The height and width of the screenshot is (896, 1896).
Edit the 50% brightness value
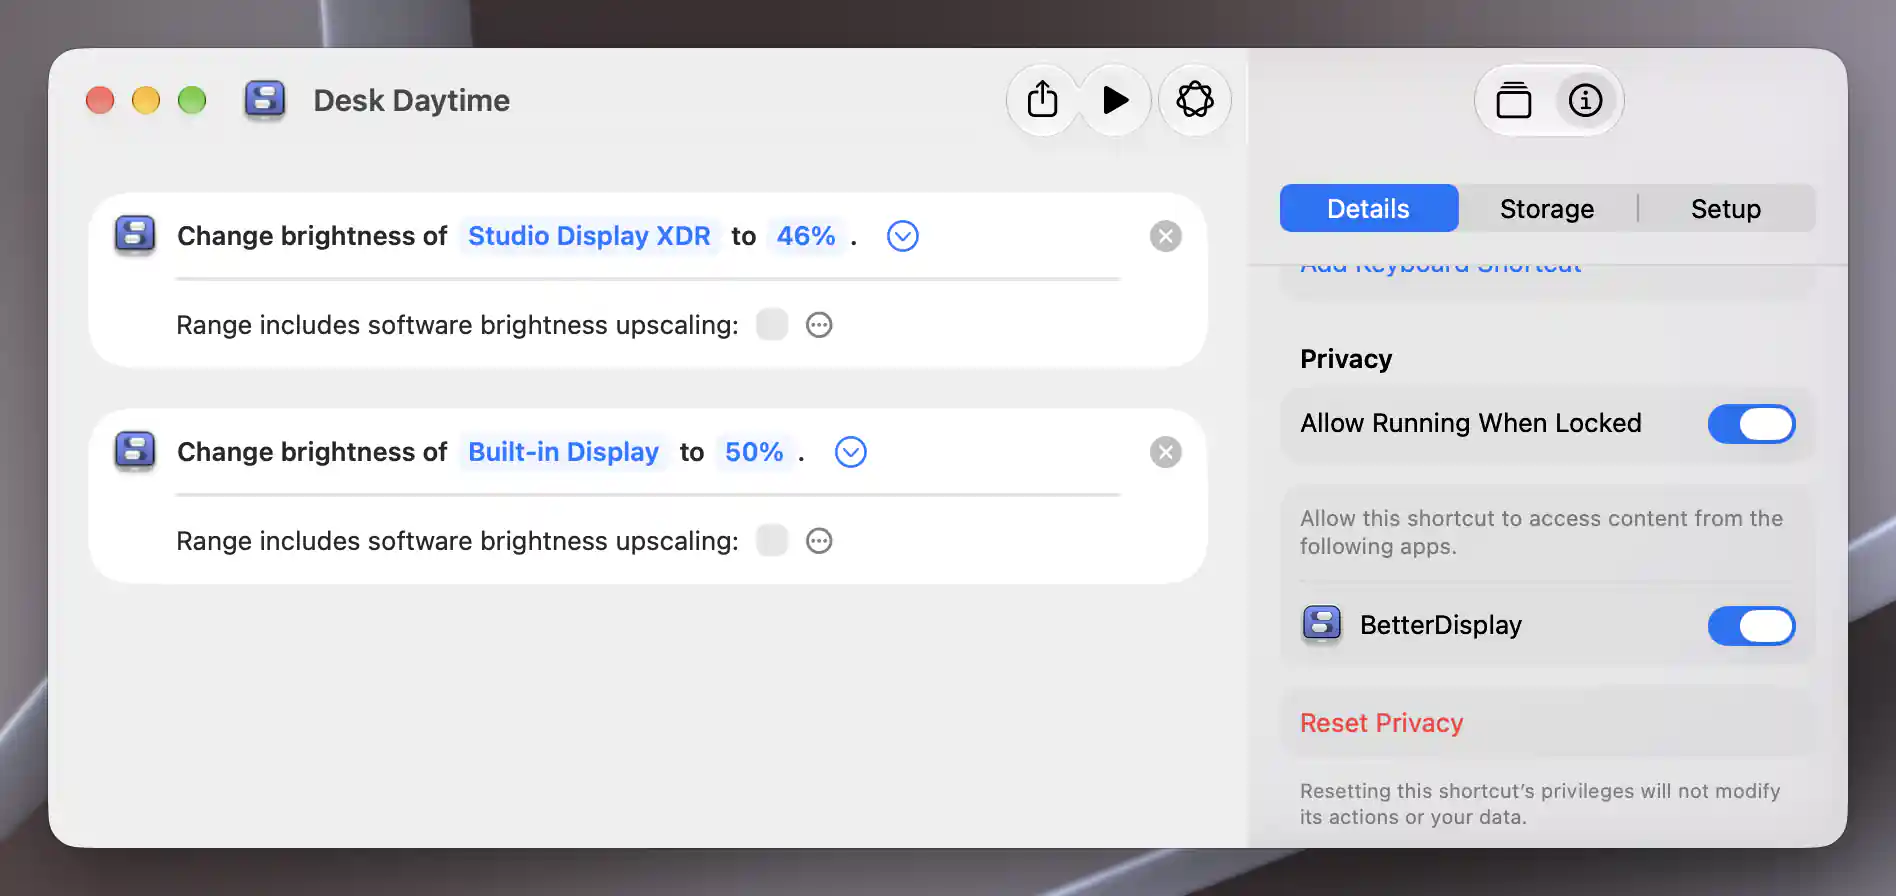[754, 452]
